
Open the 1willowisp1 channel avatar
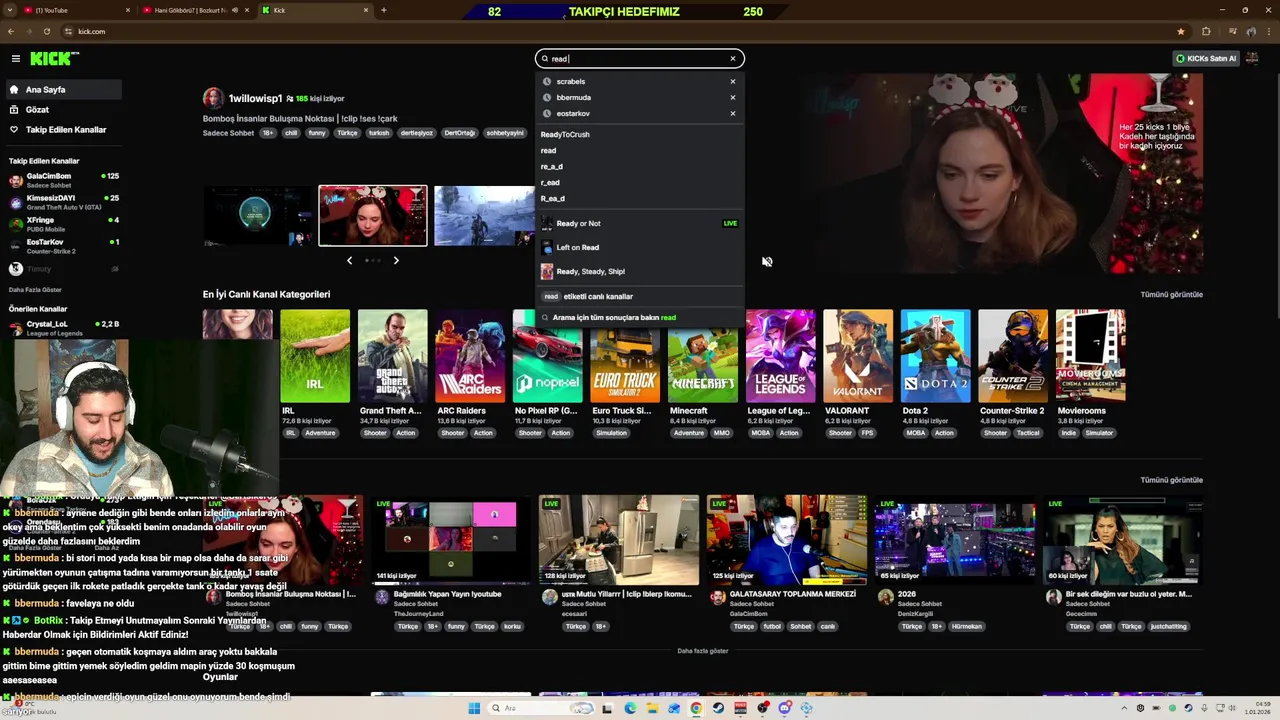coord(213,98)
